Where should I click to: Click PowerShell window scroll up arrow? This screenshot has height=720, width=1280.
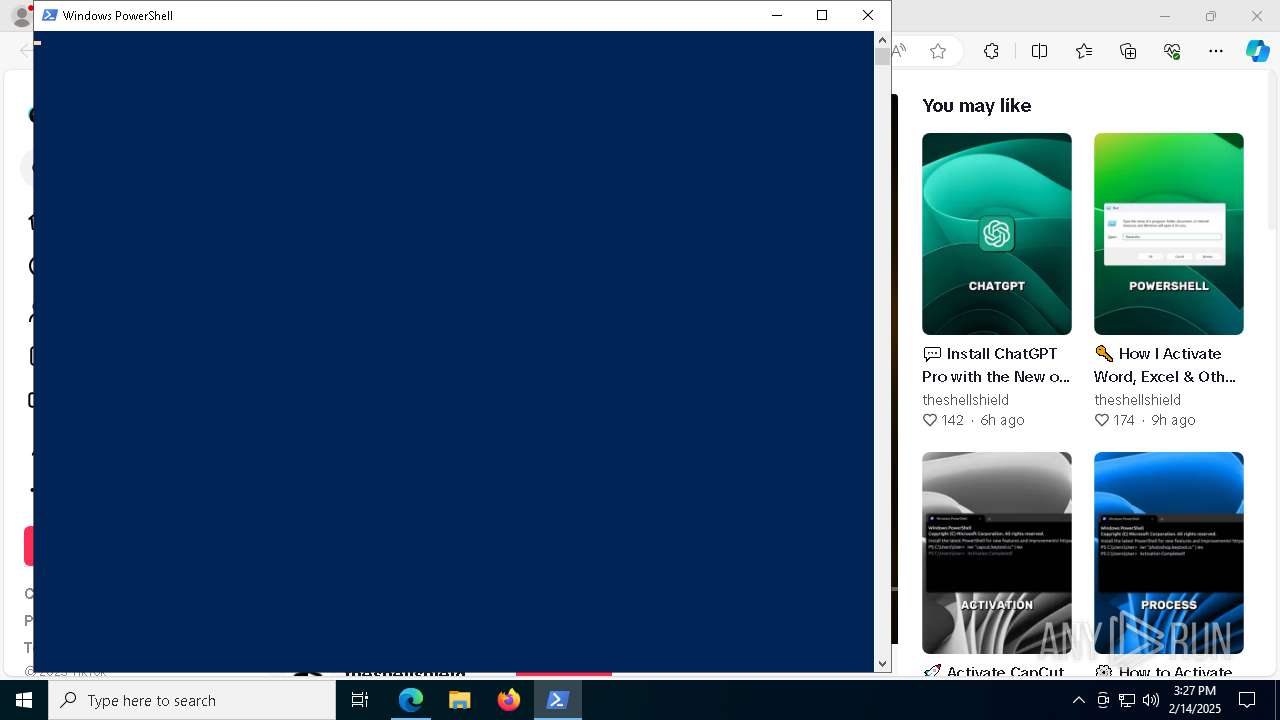click(882, 40)
